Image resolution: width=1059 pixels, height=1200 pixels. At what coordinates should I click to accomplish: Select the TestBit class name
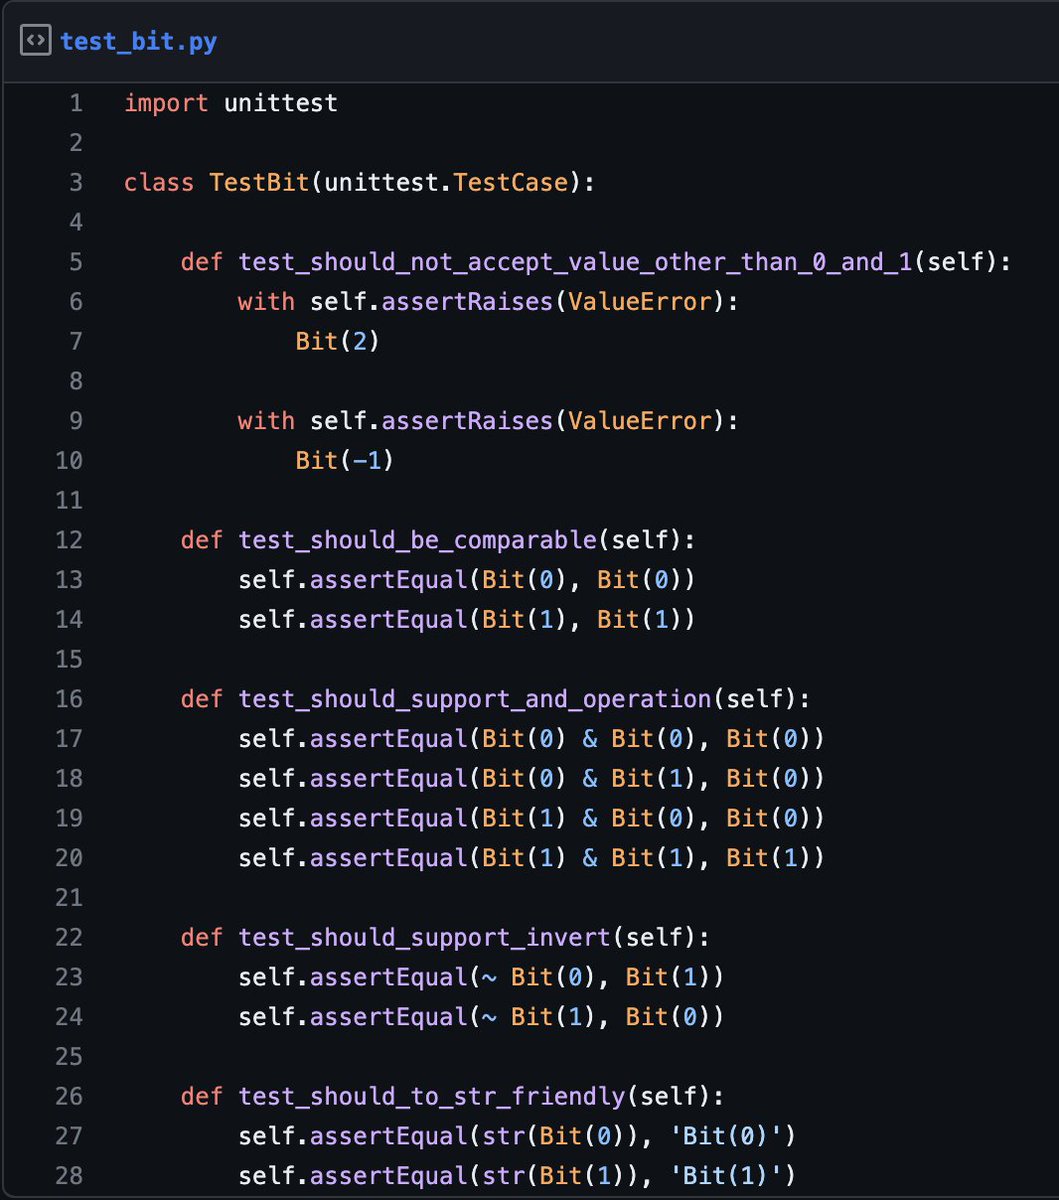click(x=257, y=182)
